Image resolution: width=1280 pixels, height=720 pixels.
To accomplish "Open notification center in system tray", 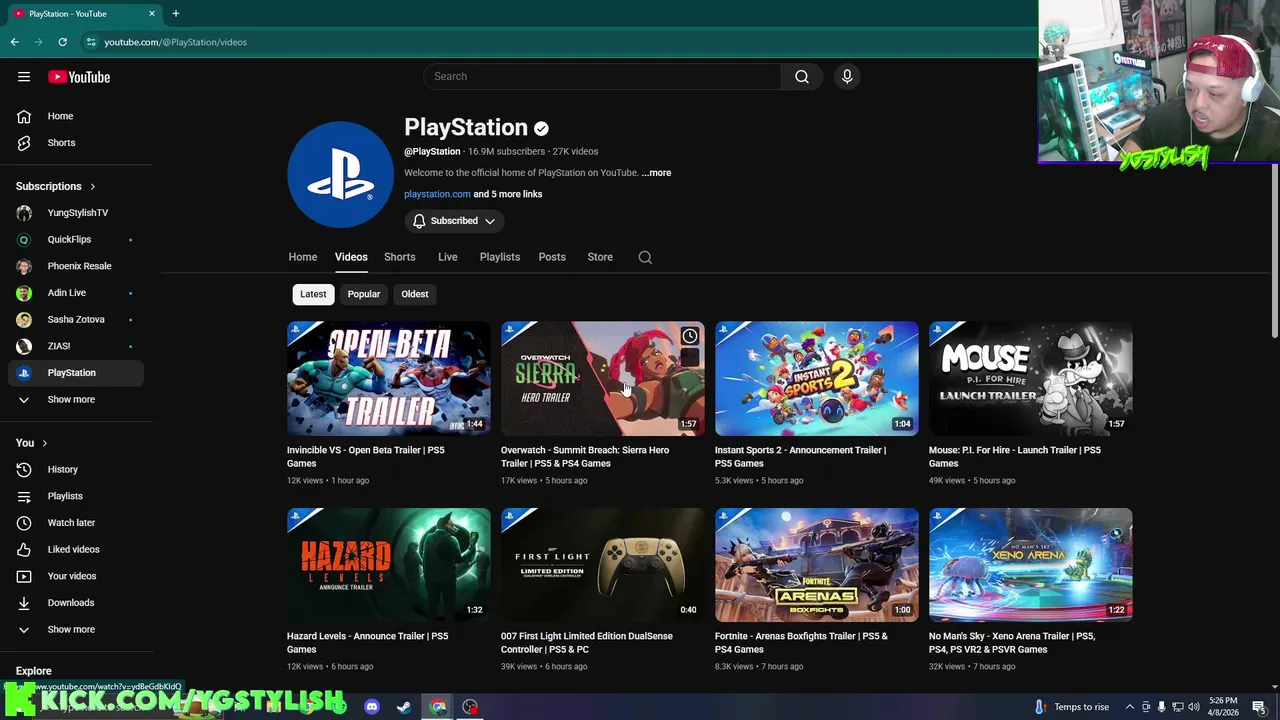I will pyautogui.click(x=1259, y=707).
